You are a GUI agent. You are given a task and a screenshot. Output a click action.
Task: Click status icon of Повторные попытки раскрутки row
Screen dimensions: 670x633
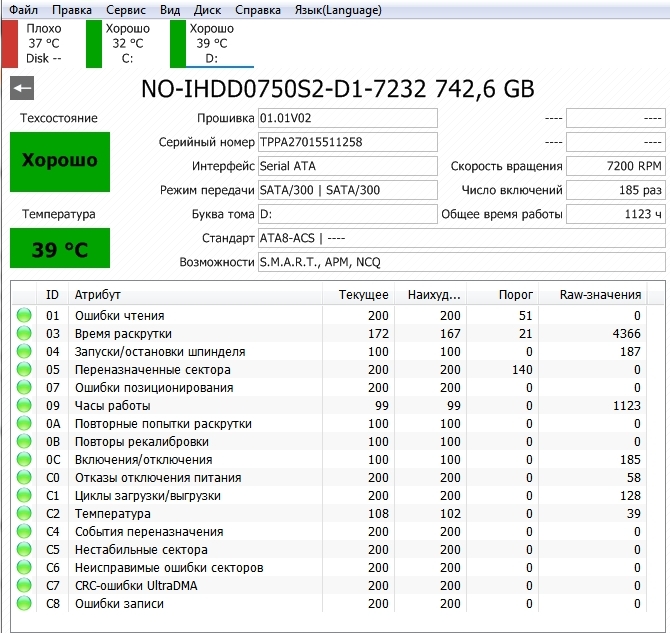coord(24,423)
